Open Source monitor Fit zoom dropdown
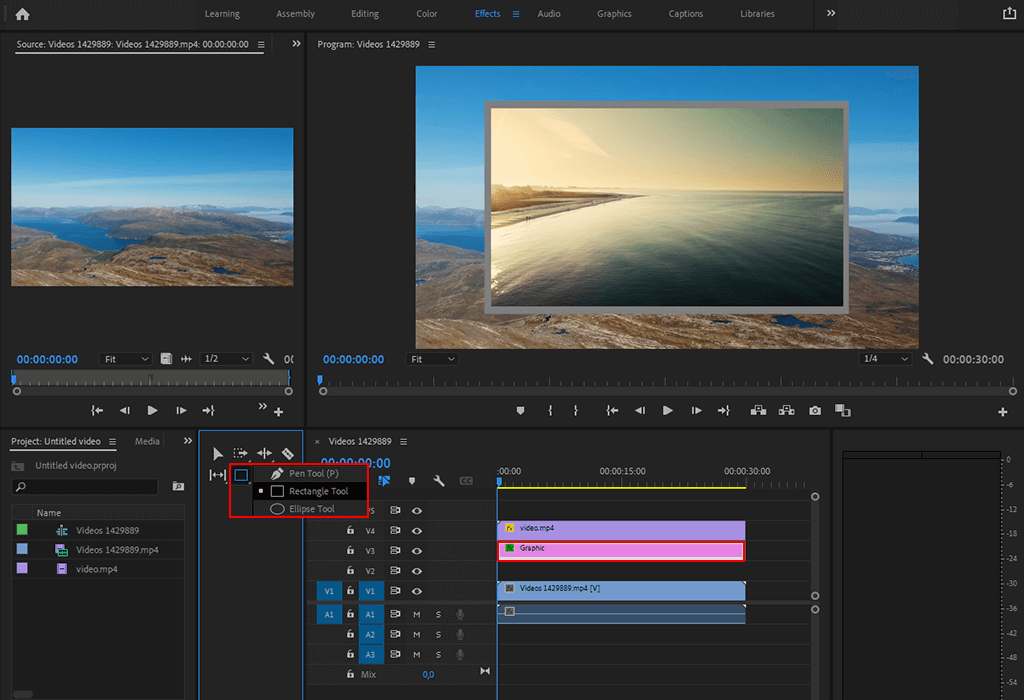 coord(126,359)
